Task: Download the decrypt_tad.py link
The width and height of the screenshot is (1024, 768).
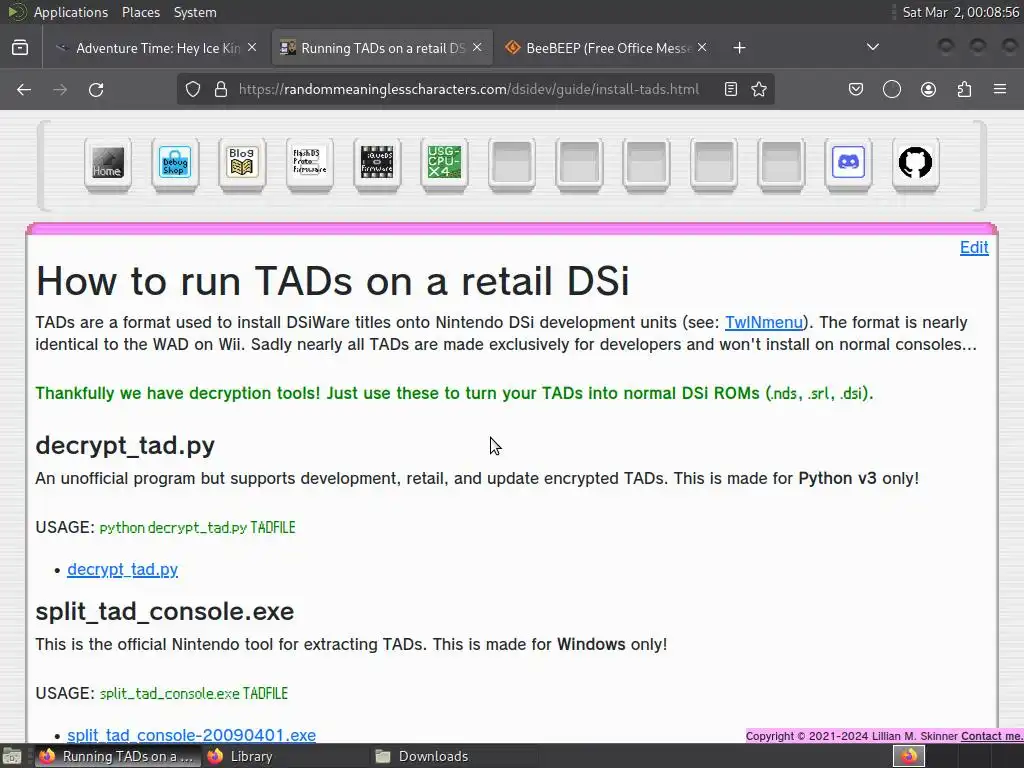Action: pyautogui.click(x=123, y=569)
